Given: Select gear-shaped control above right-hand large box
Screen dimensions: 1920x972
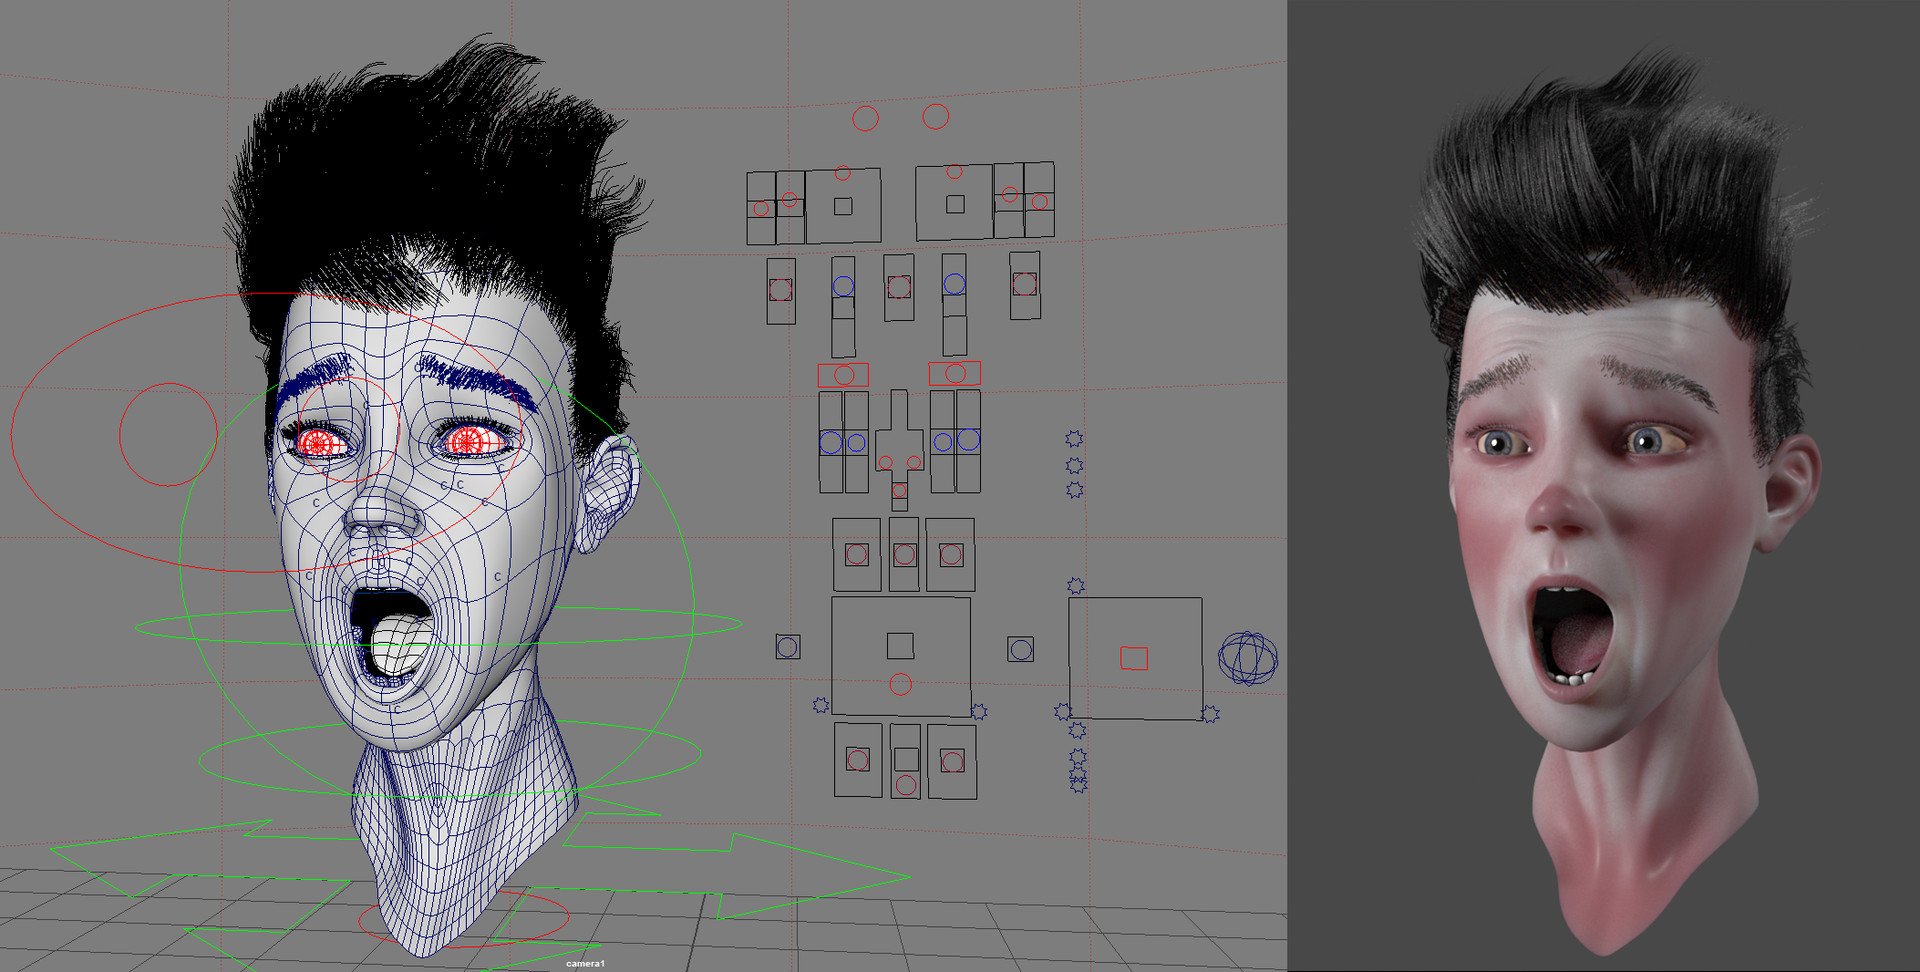Looking at the screenshot, I should tap(1075, 586).
